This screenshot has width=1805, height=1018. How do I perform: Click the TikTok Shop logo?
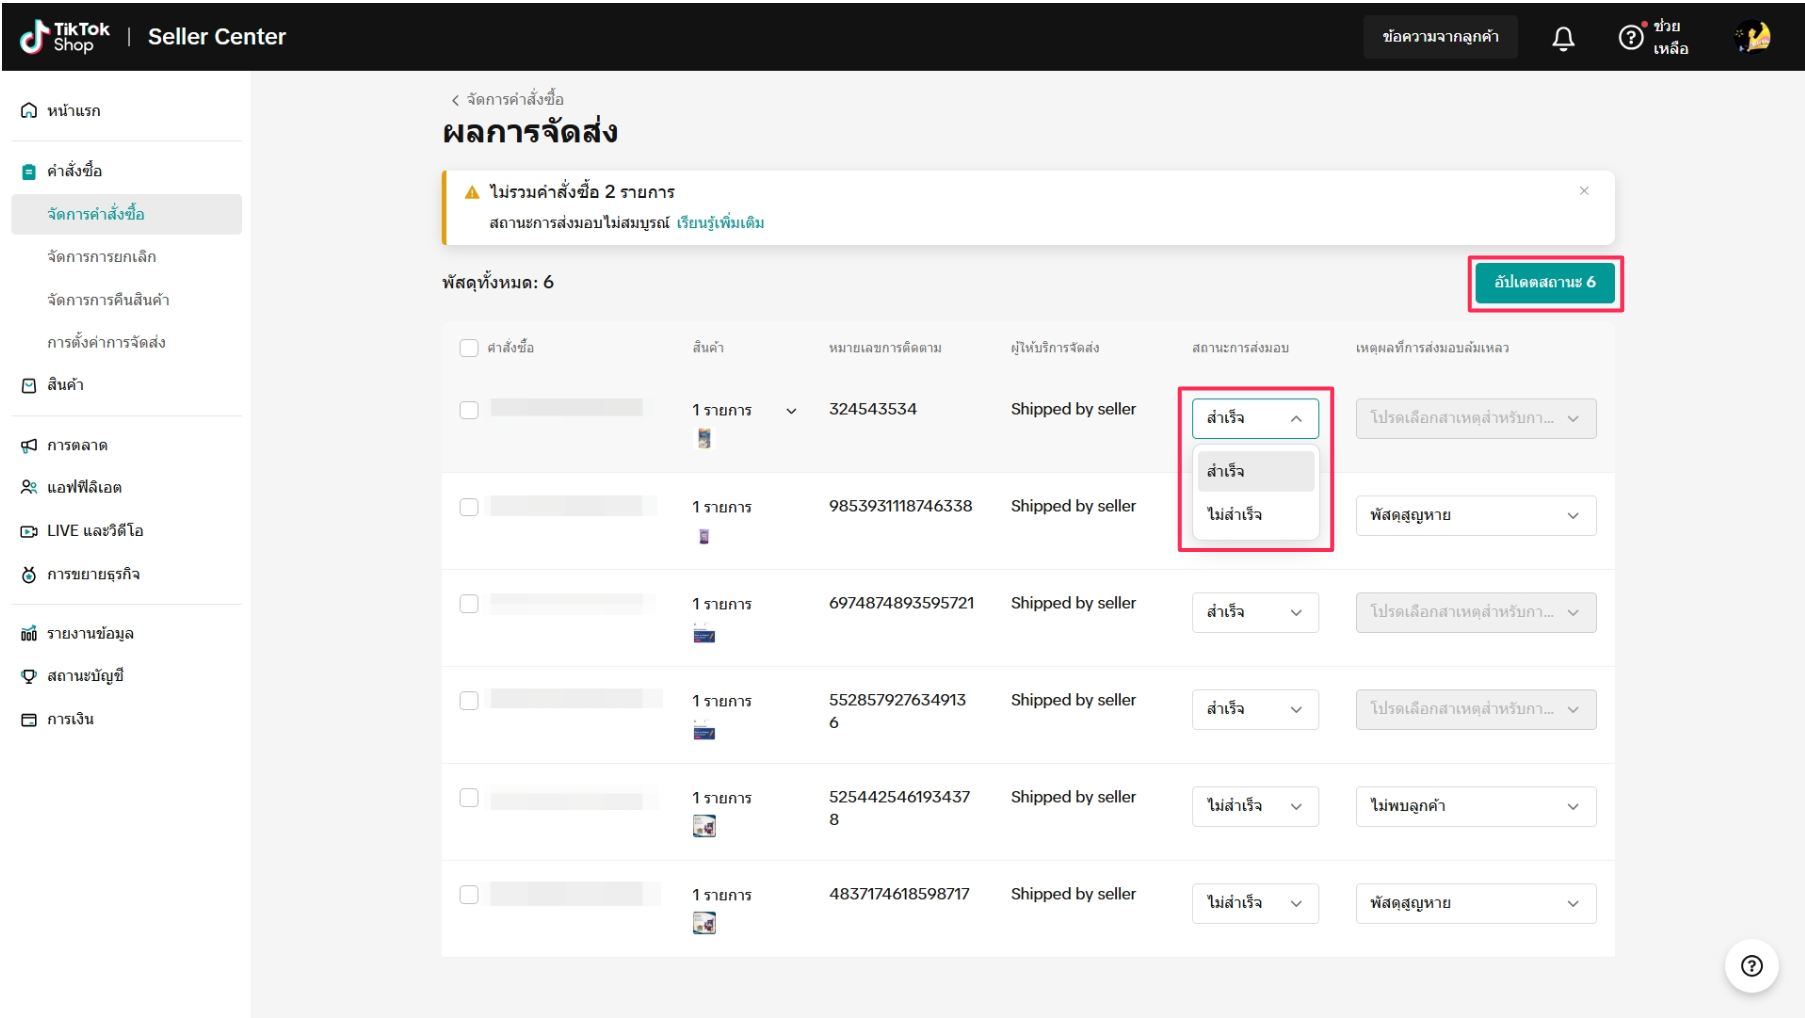pos(66,37)
